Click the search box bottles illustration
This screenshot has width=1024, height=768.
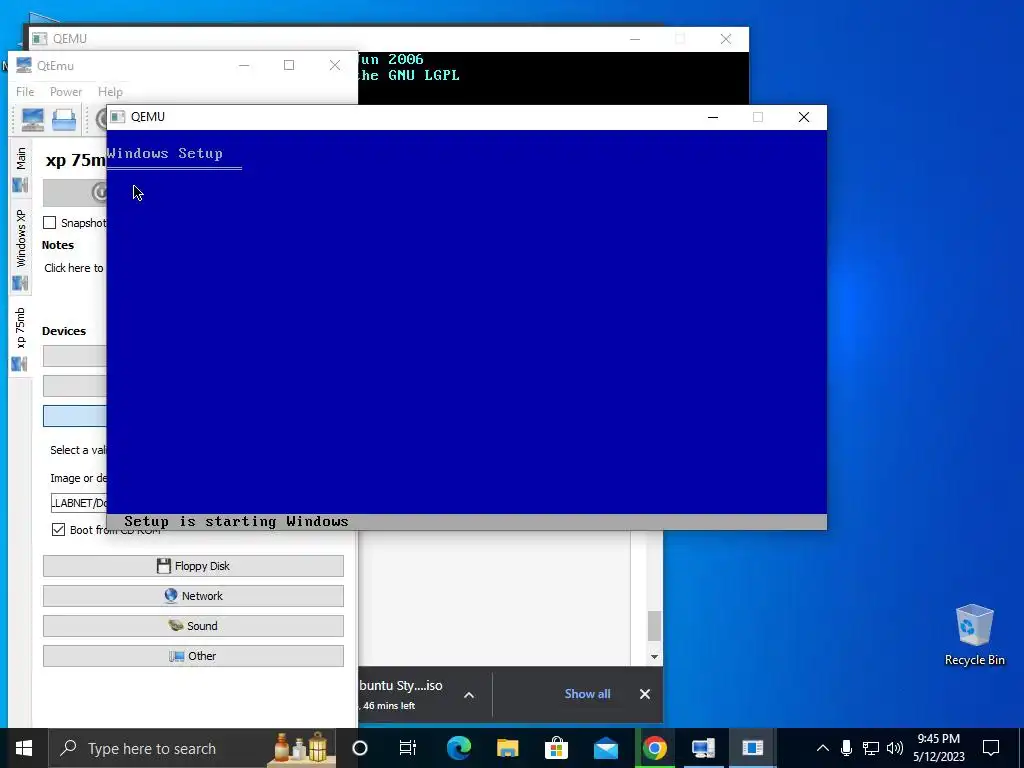coord(300,748)
